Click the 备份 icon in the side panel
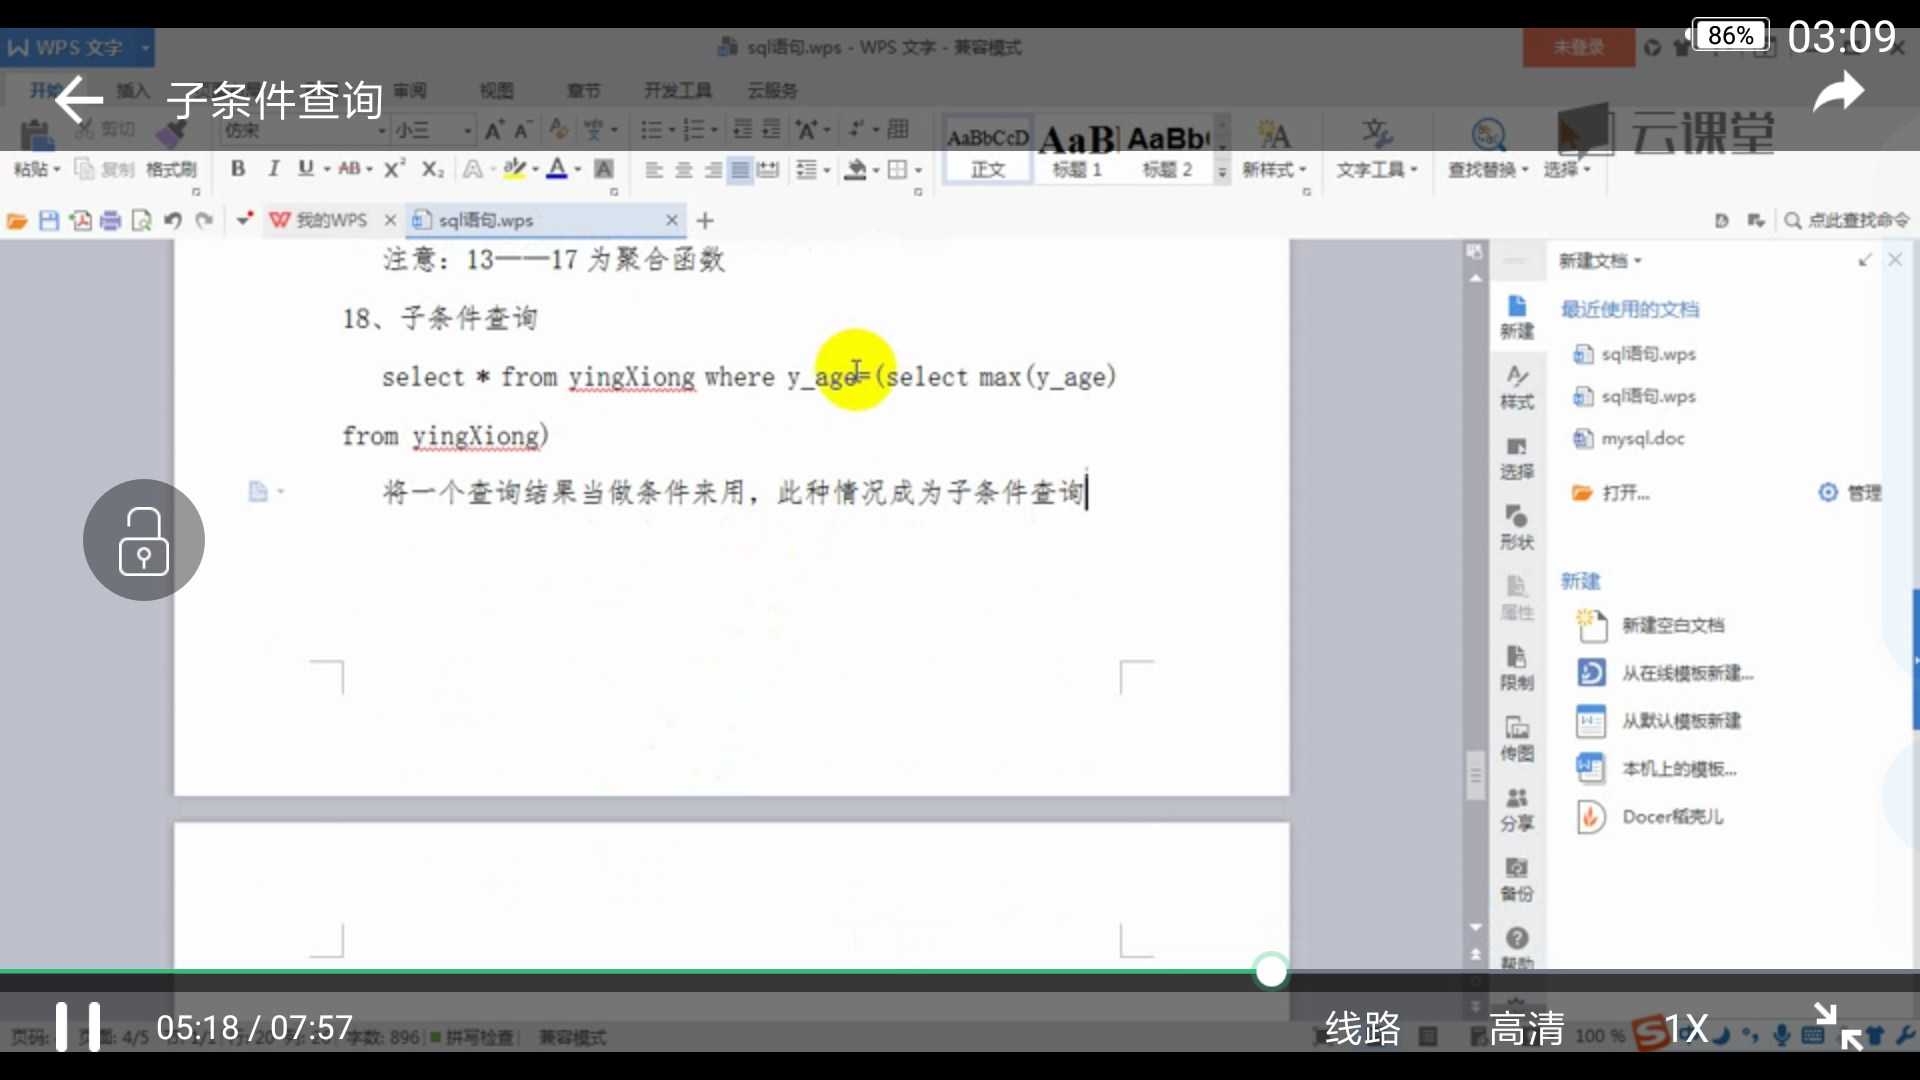The image size is (1920, 1080). coord(1517,879)
